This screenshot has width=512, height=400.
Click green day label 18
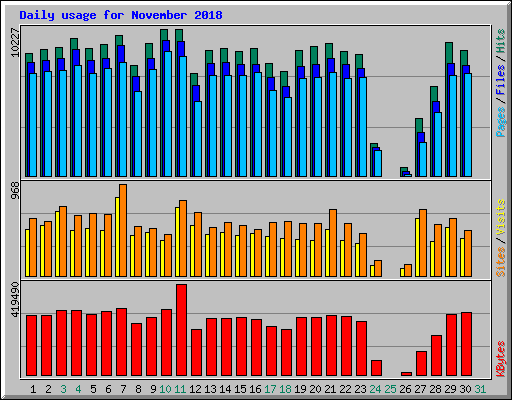point(285,389)
